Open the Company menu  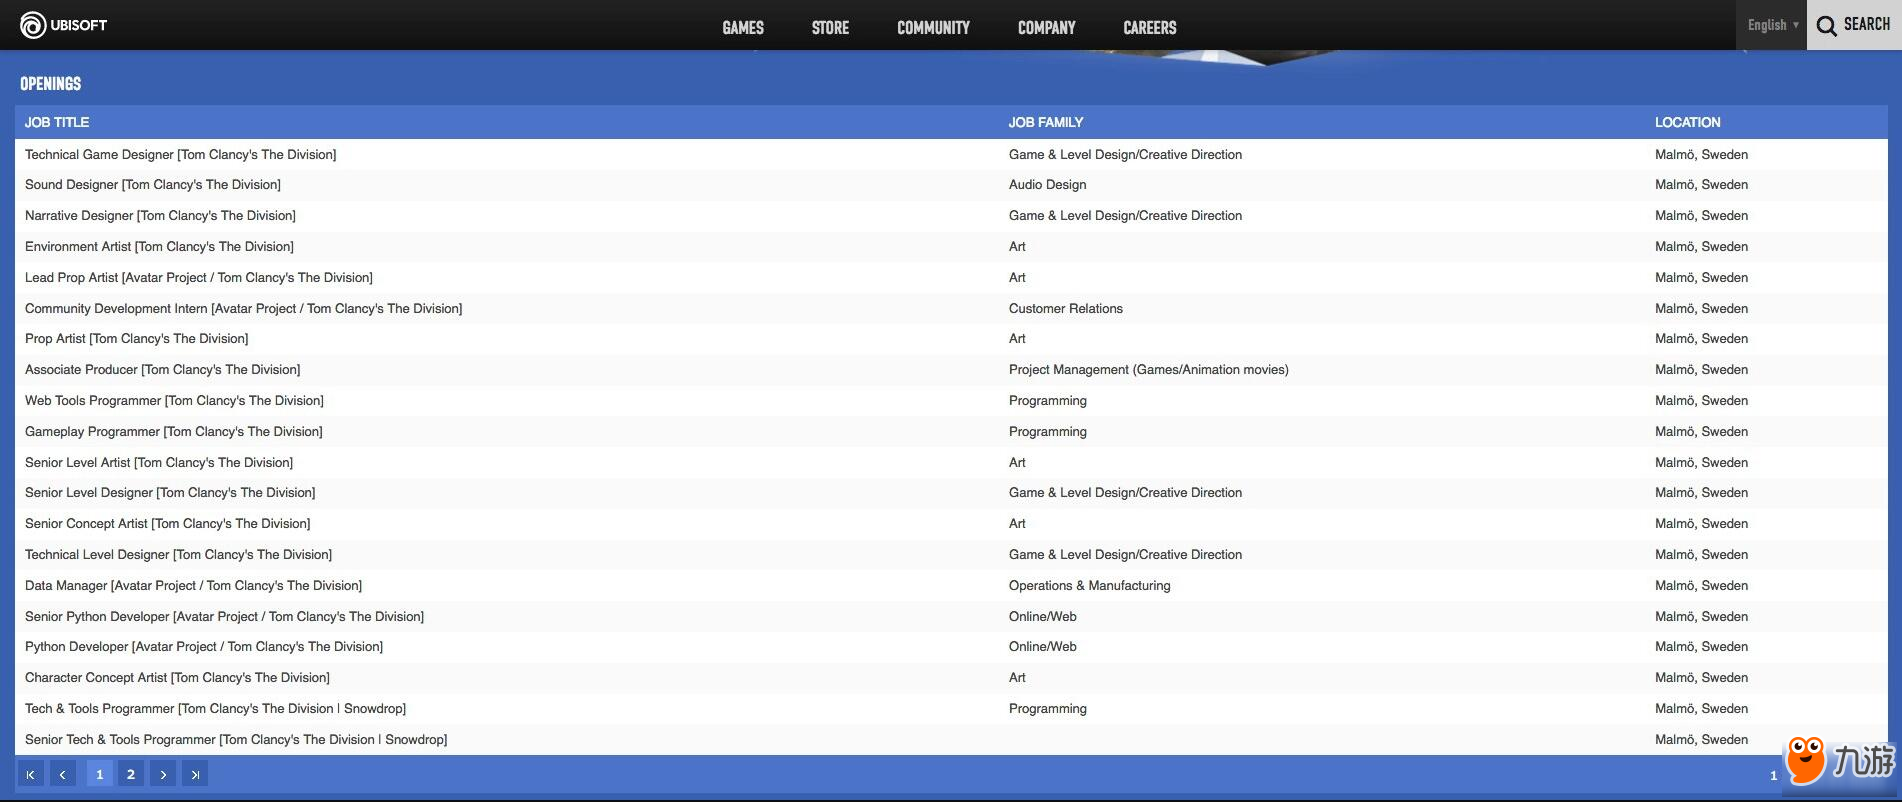coord(1046,27)
